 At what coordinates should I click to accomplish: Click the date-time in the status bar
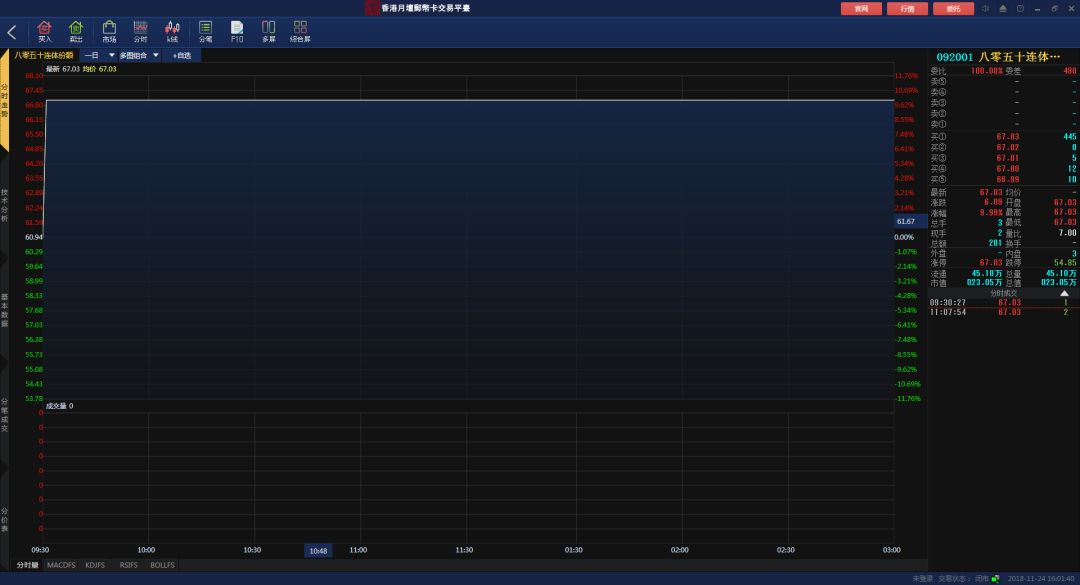1041,579
